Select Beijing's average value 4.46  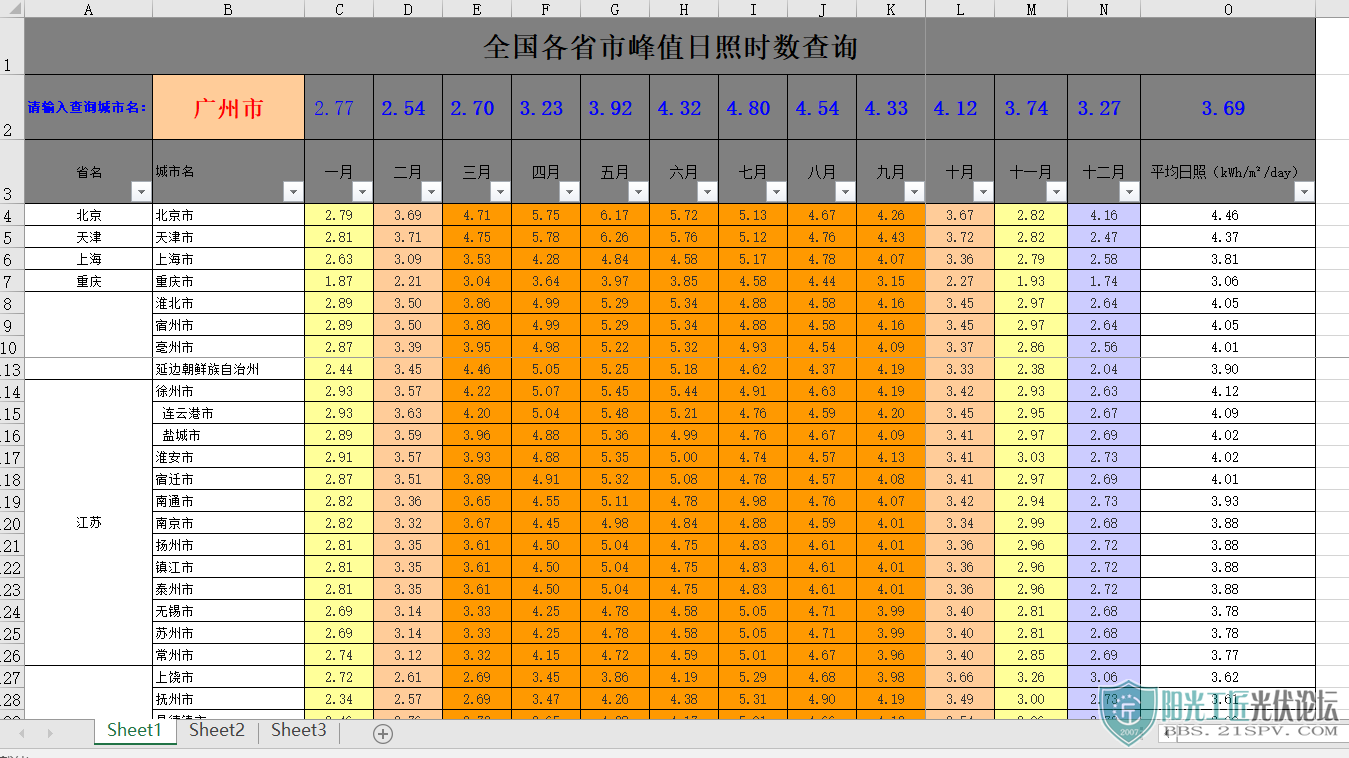click(x=1228, y=215)
